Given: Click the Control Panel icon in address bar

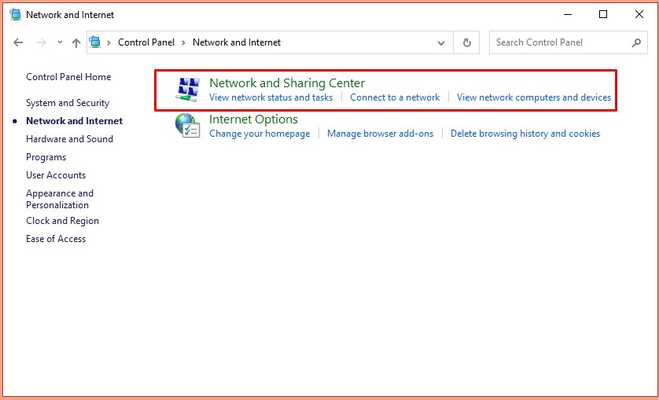Looking at the screenshot, I should click(x=95, y=42).
